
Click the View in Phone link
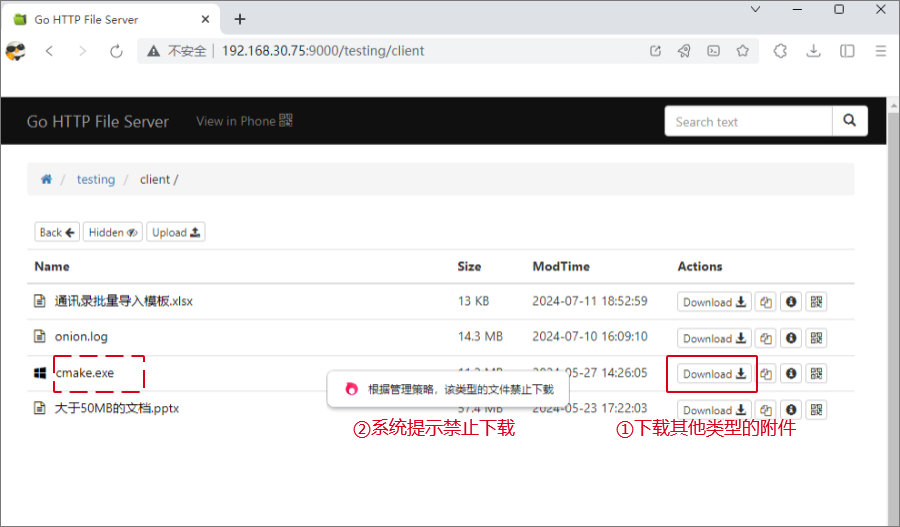pos(245,121)
